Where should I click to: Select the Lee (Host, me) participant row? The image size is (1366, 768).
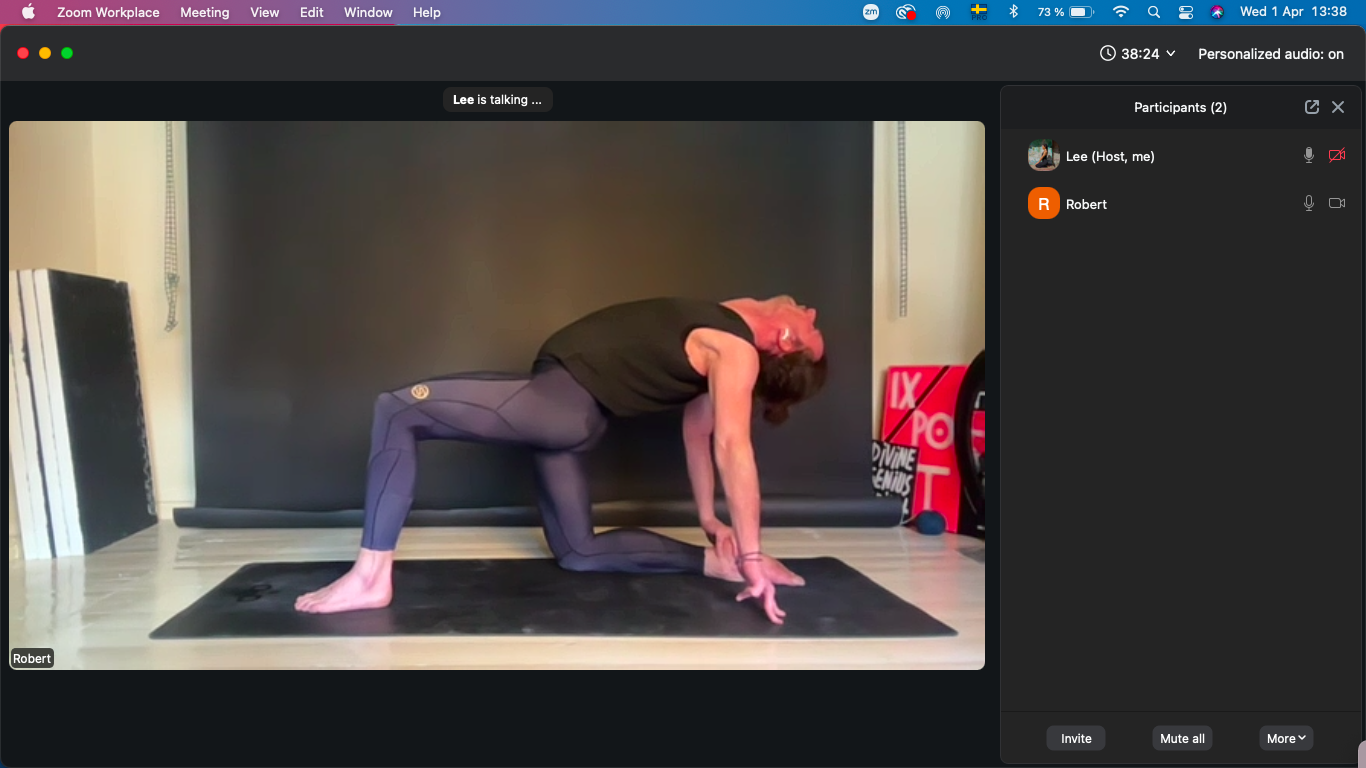pos(1181,156)
